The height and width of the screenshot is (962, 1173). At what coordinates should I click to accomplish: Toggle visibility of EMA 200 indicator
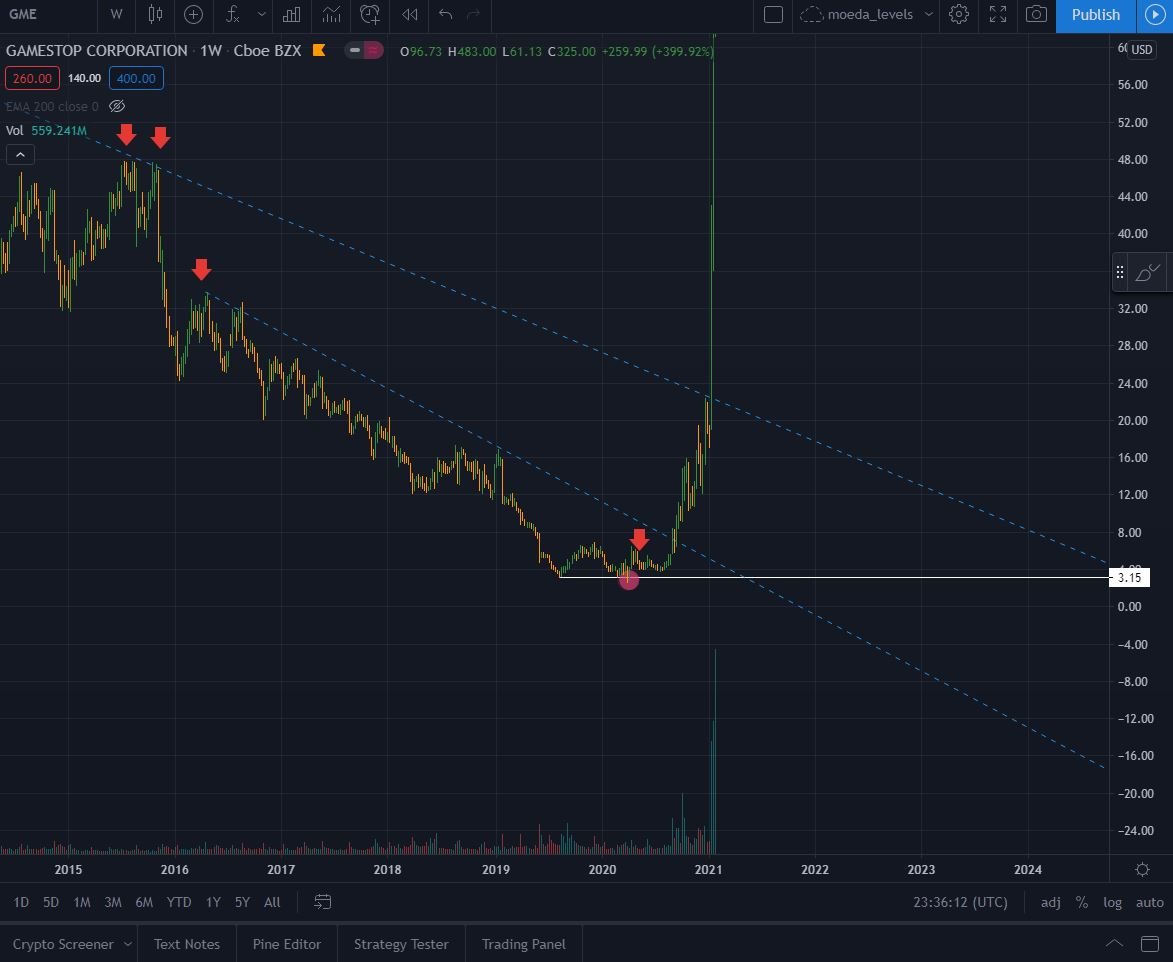pos(117,106)
